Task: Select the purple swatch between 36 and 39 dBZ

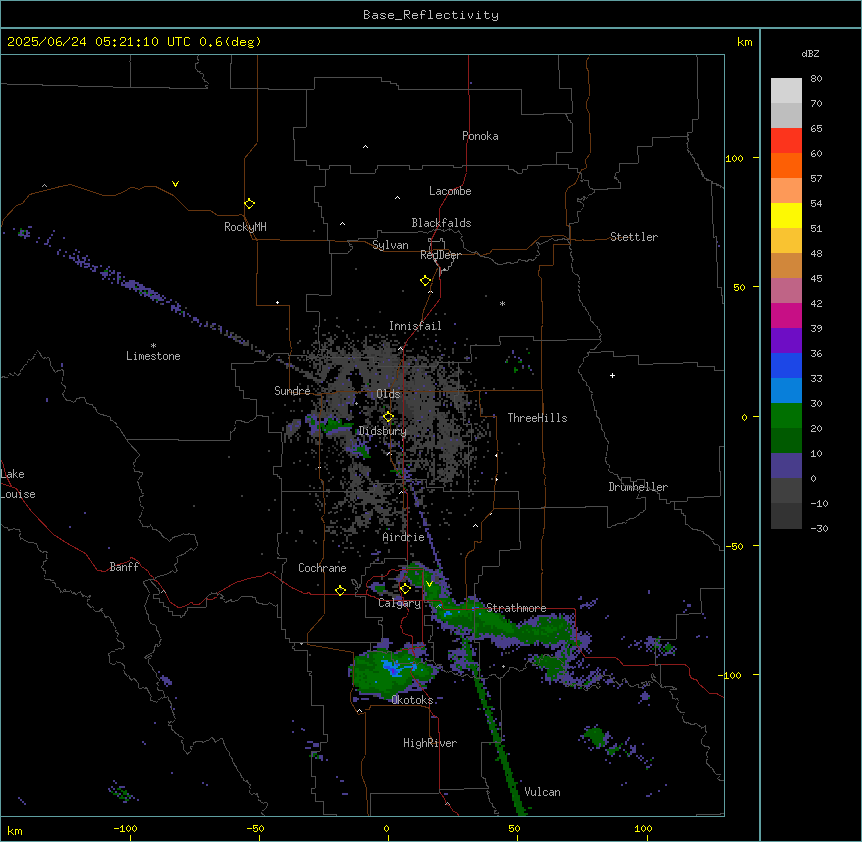Action: pyautogui.click(x=786, y=341)
